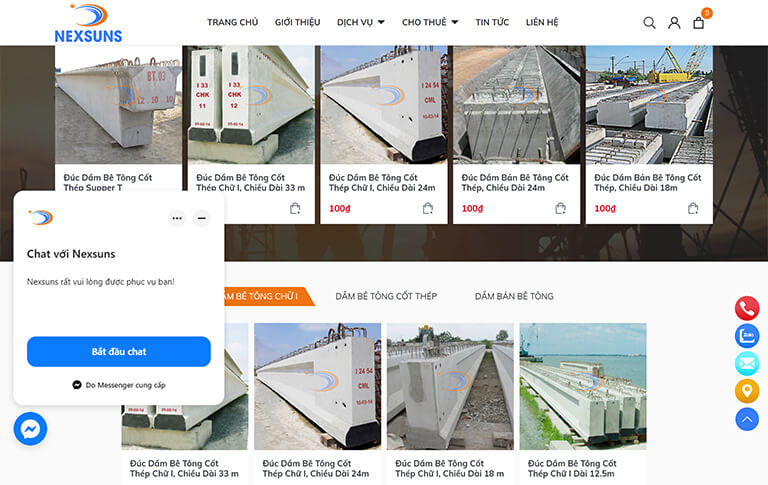Open lower Chữ I Dài 12.5m title

tap(572, 468)
